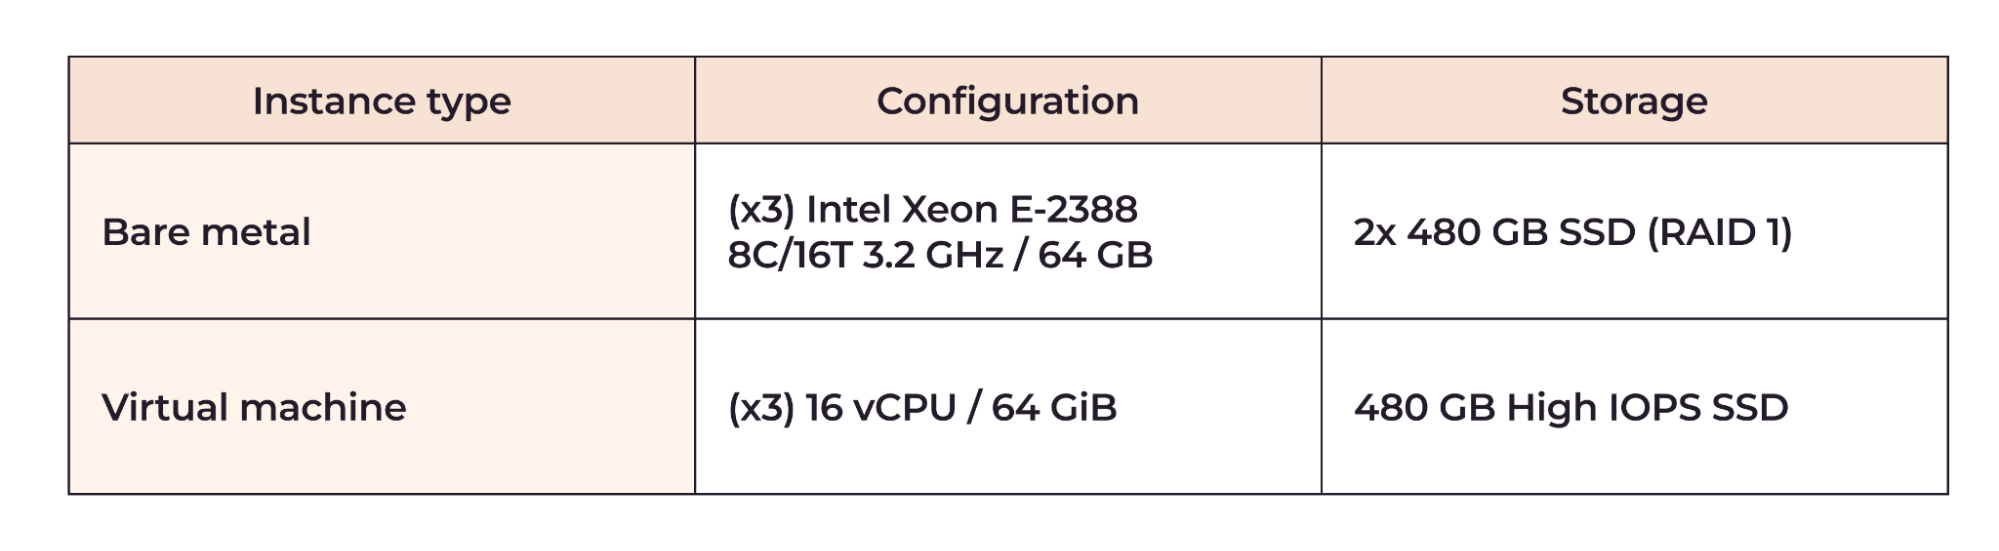Select the Virtual machine row label
1999x551 pixels.
(x=254, y=407)
